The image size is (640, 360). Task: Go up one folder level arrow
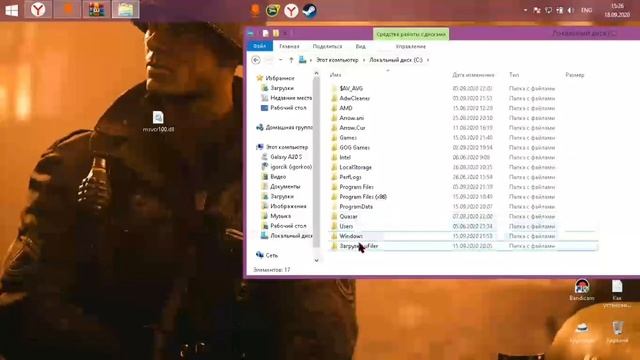pos(291,60)
